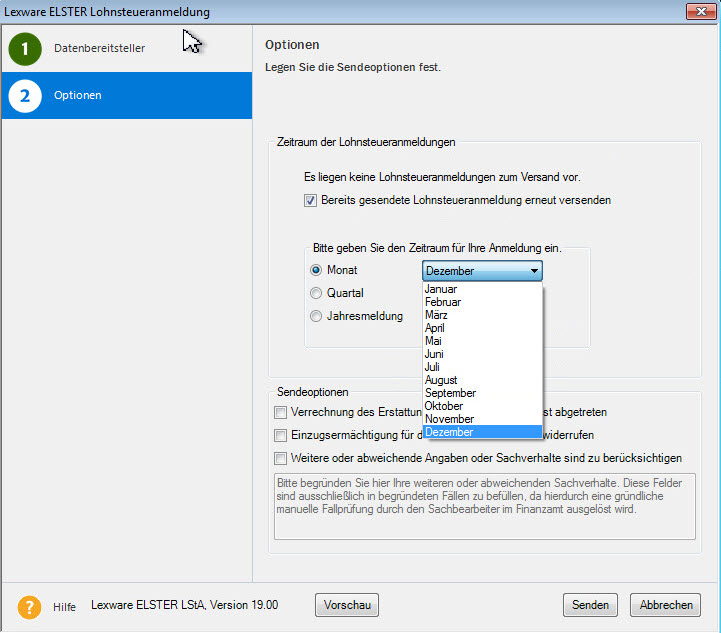Click the orange Hilfe question mark icon
This screenshot has height=633, width=721.
30,606
